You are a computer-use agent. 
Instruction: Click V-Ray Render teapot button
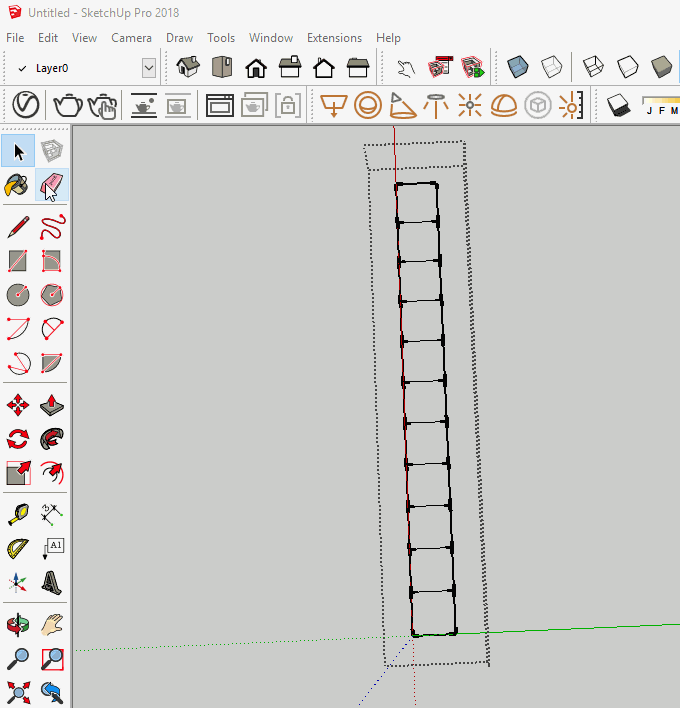pyautogui.click(x=68, y=105)
